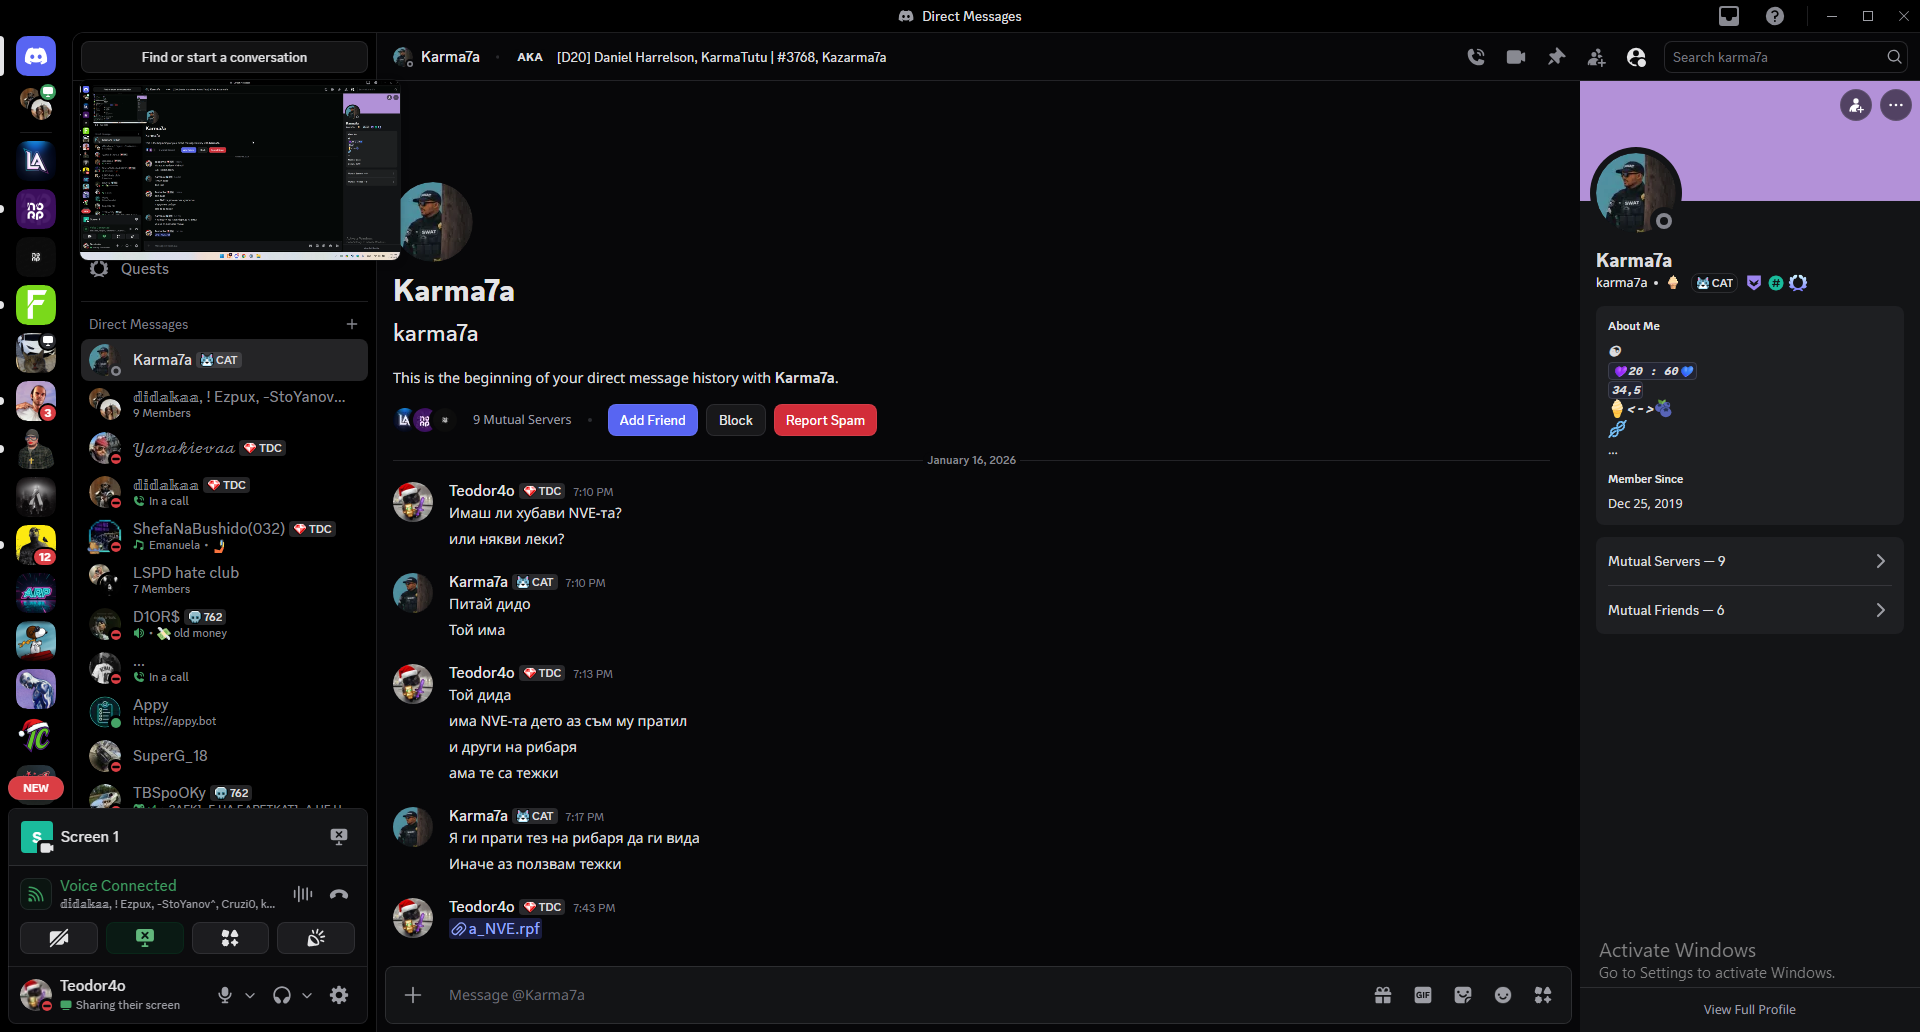
Task: Create new DM plus icon
Action: (x=352, y=324)
